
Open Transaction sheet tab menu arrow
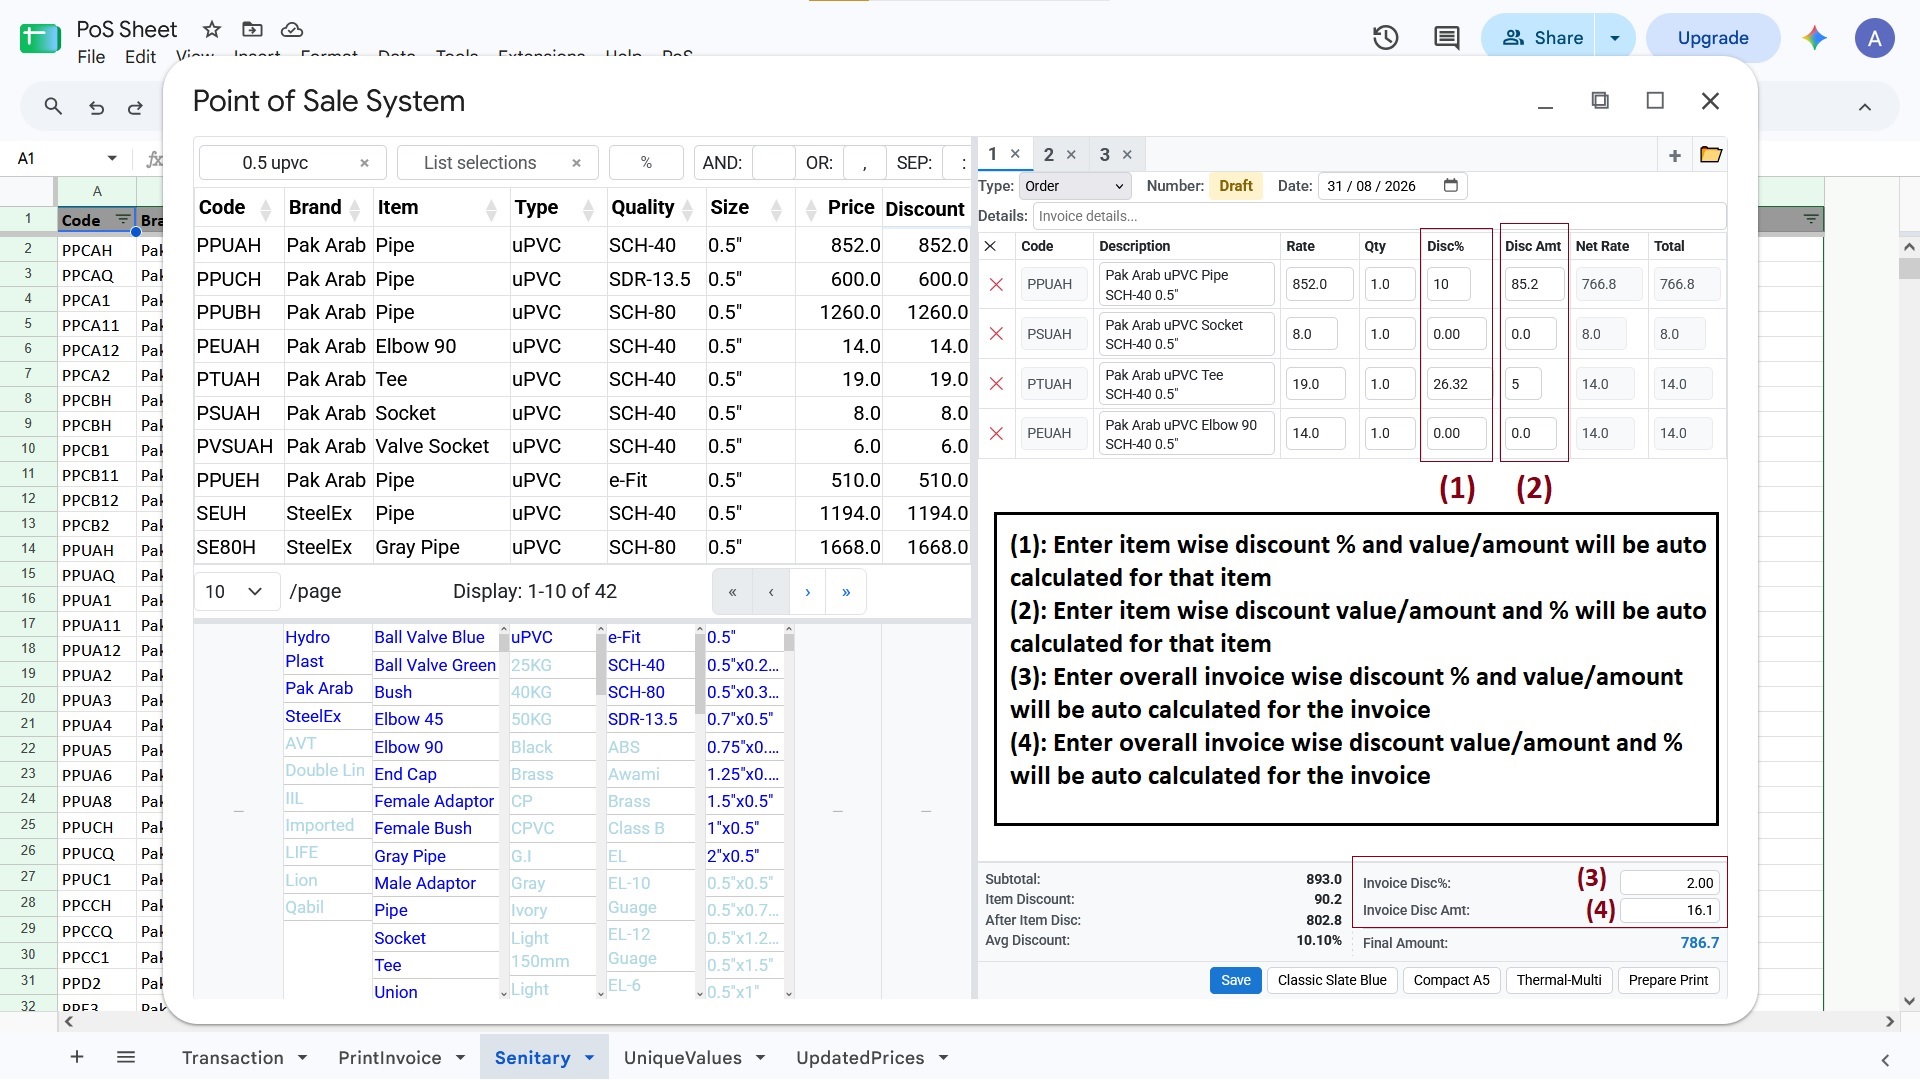tap(302, 1058)
